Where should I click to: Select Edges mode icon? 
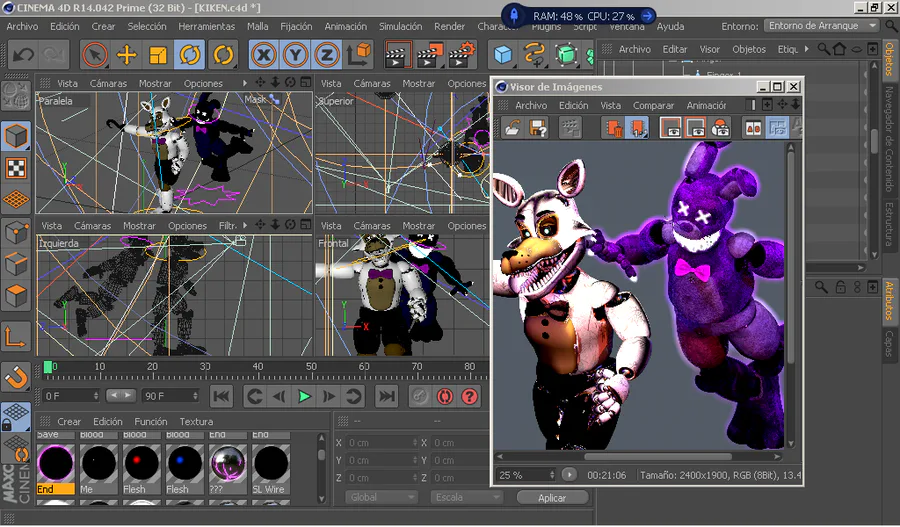click(16, 264)
